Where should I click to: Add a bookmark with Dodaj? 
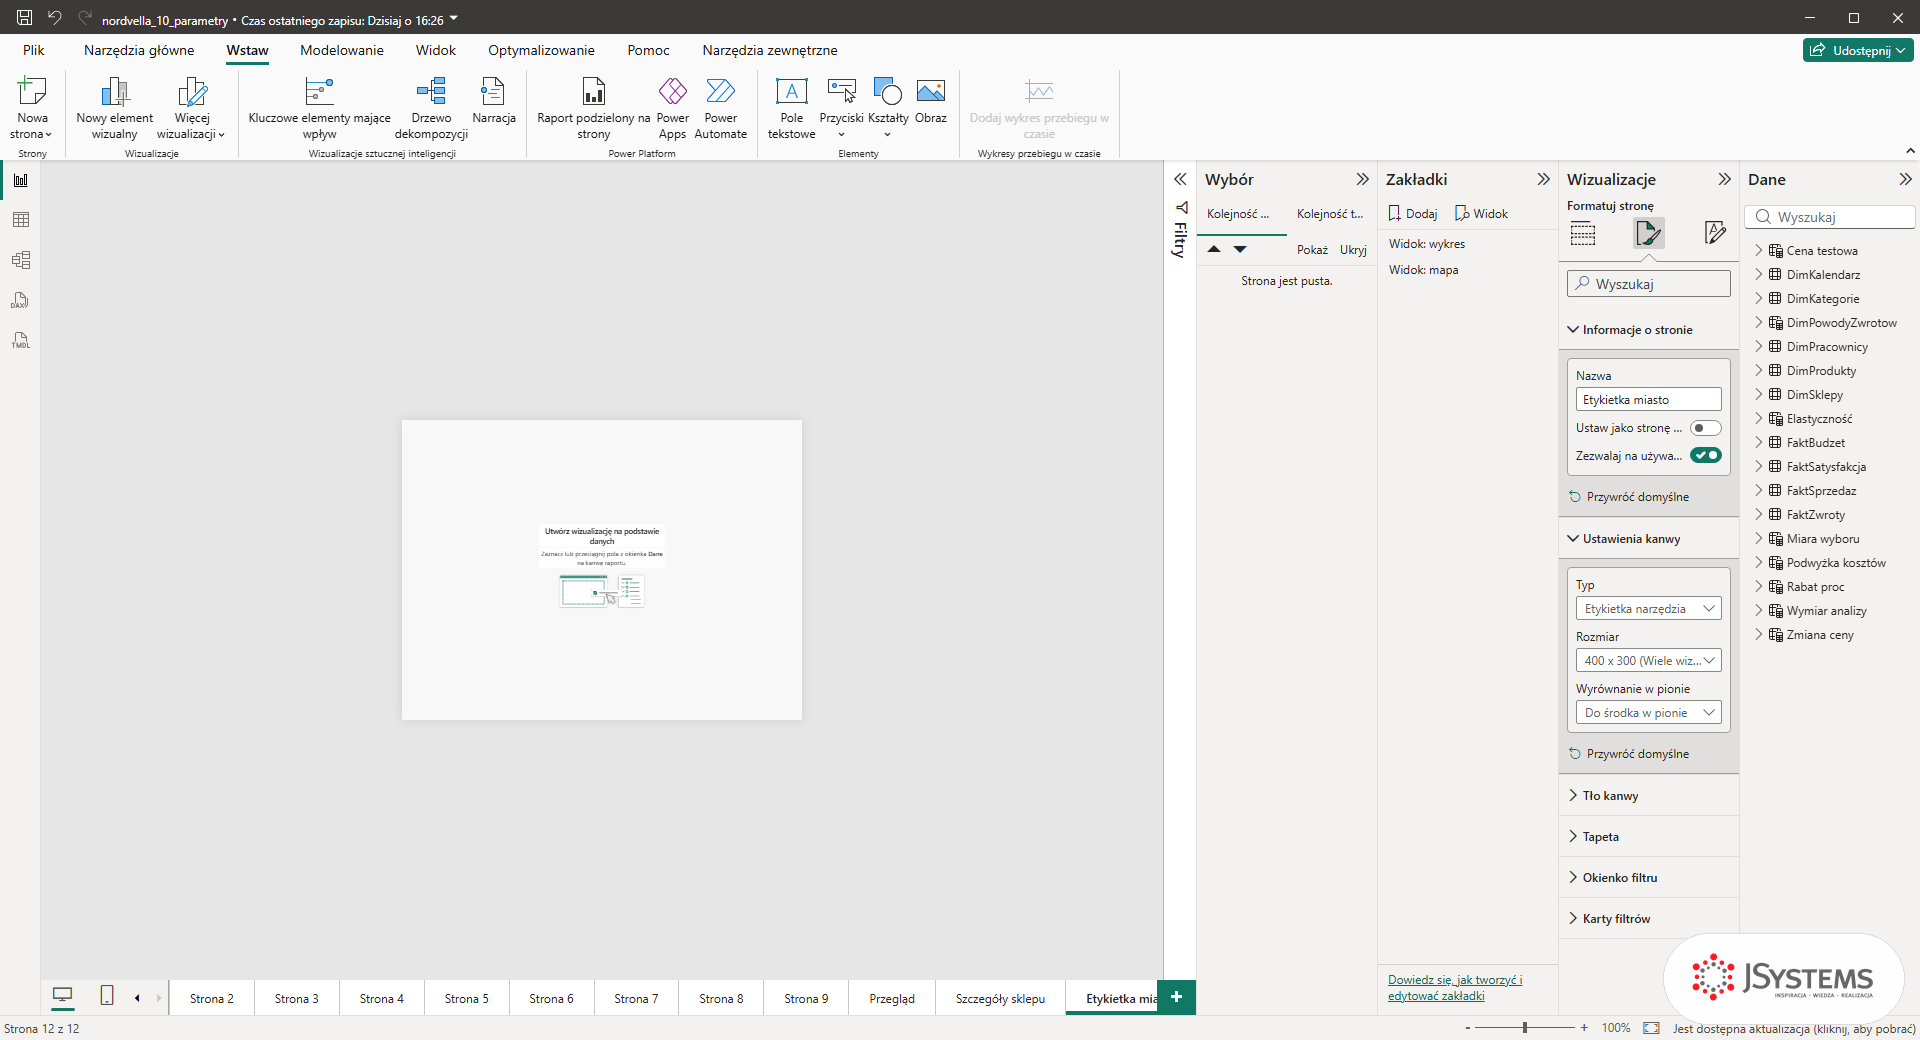coord(1412,214)
